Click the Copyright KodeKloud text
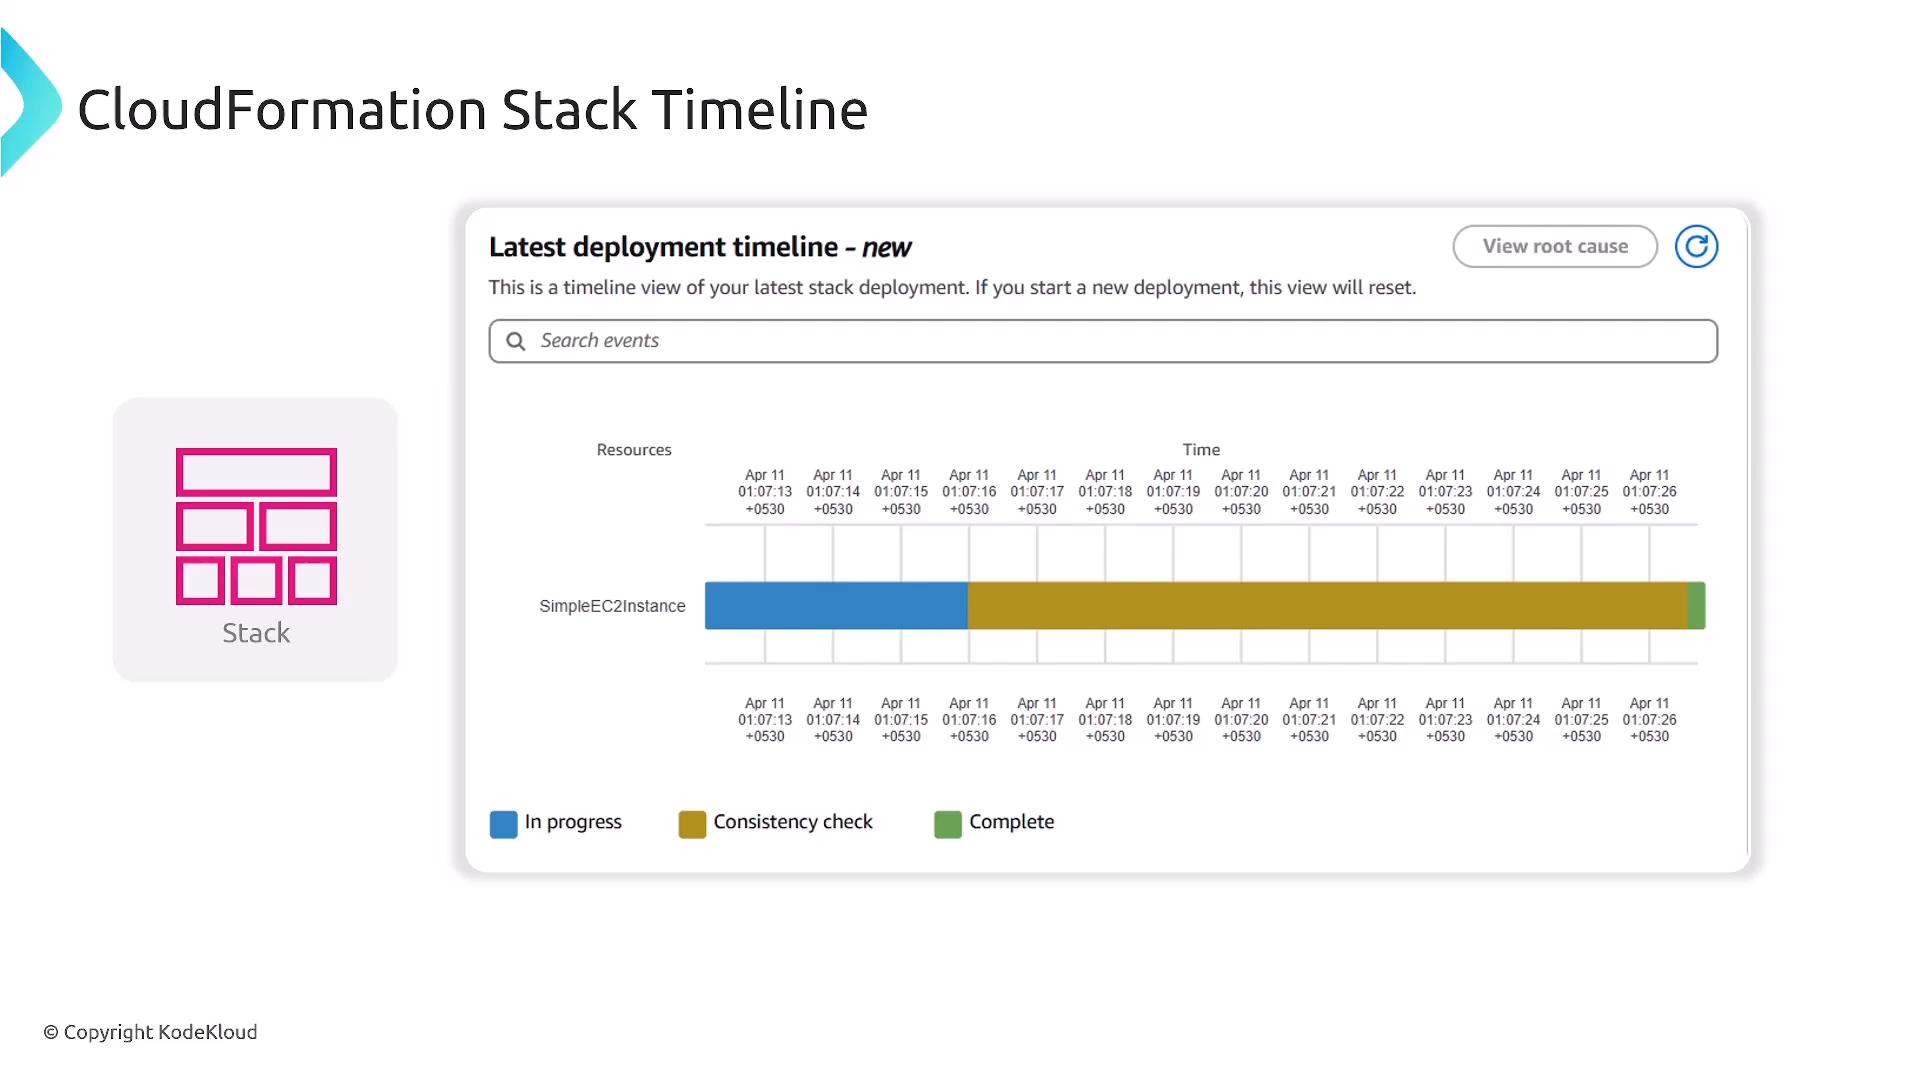The height and width of the screenshot is (1080, 1920). (x=150, y=1032)
